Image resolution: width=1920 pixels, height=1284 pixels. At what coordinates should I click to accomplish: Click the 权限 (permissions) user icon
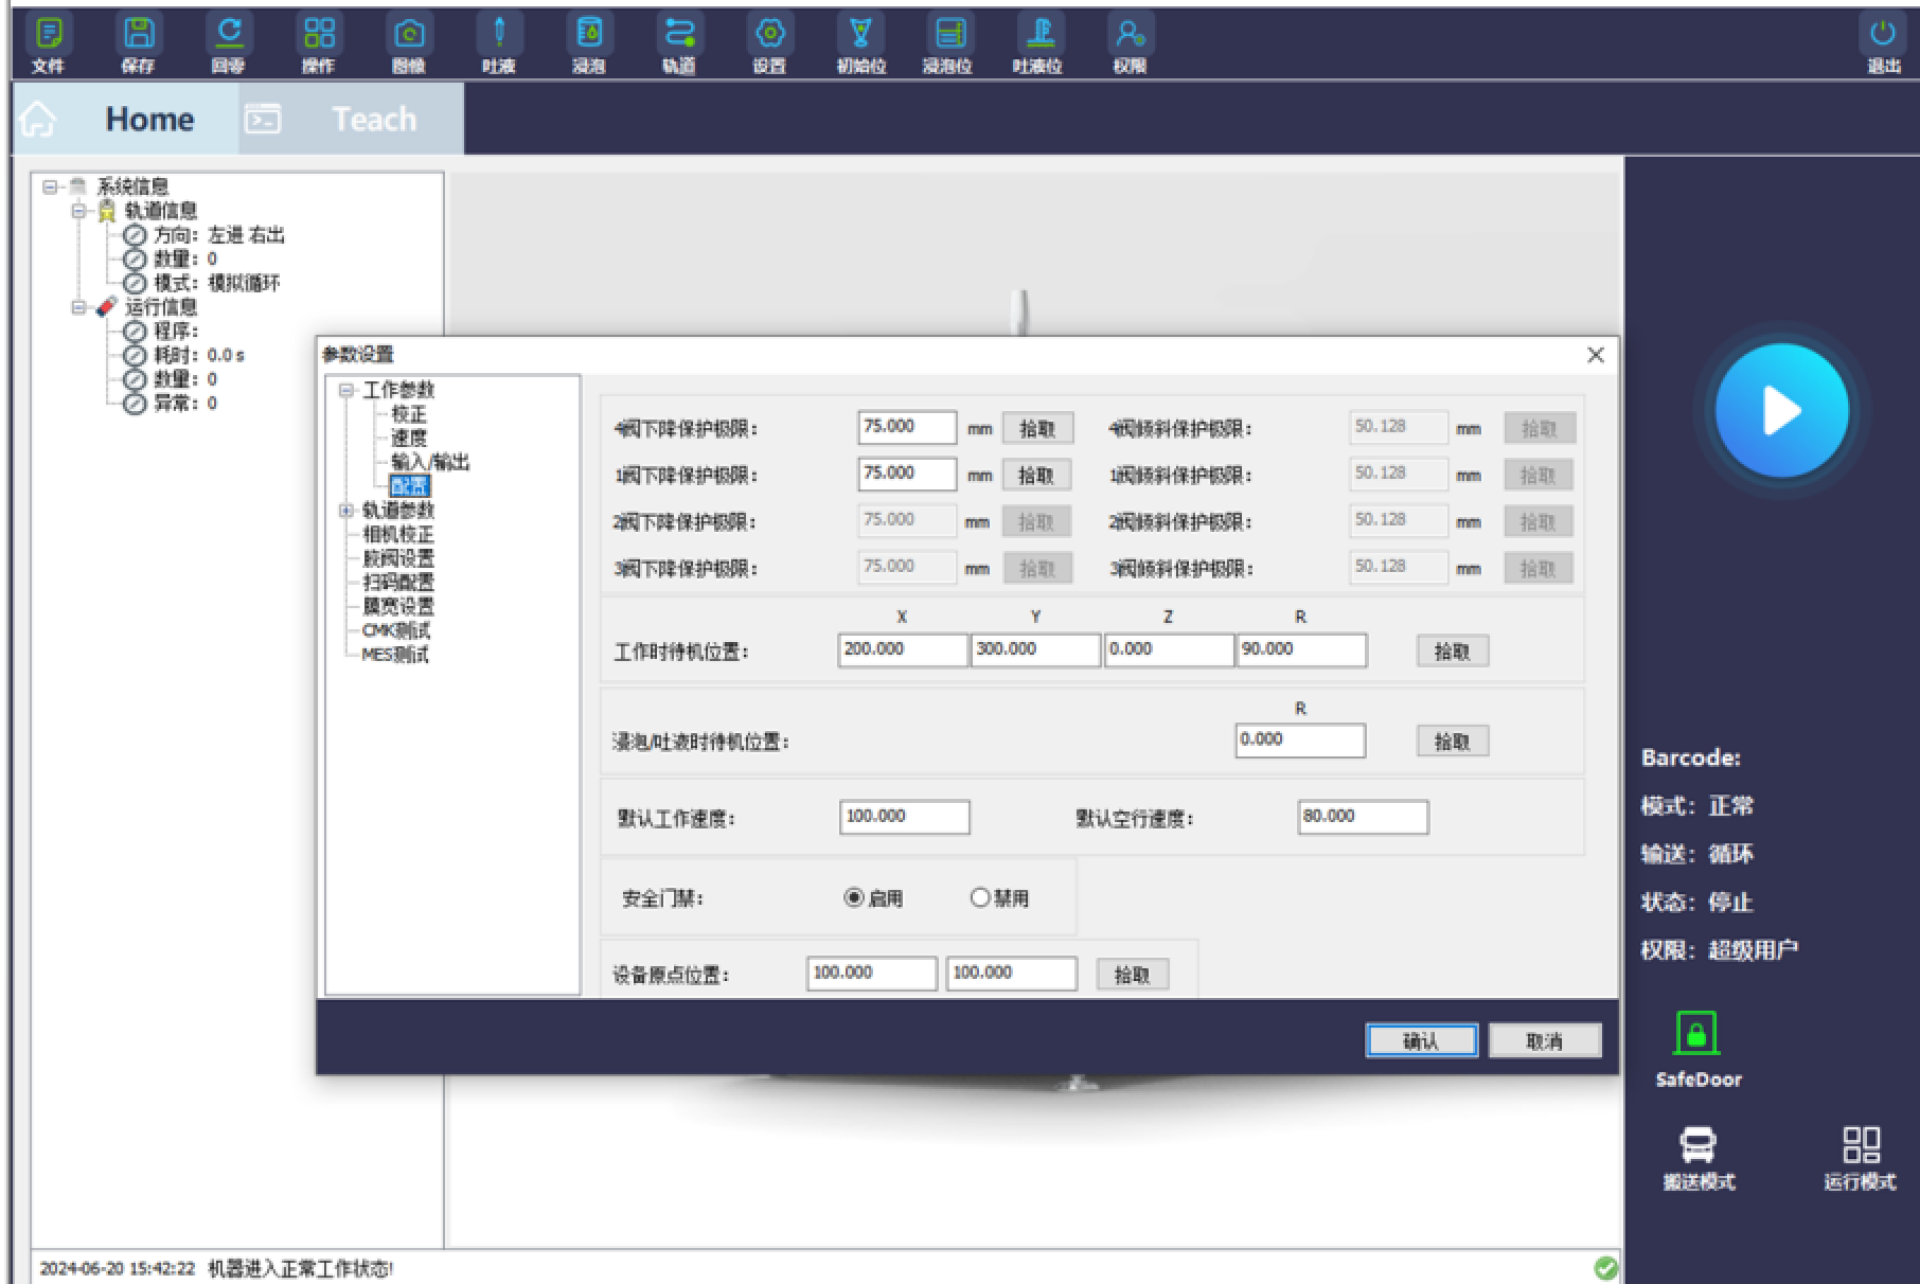tap(1130, 35)
